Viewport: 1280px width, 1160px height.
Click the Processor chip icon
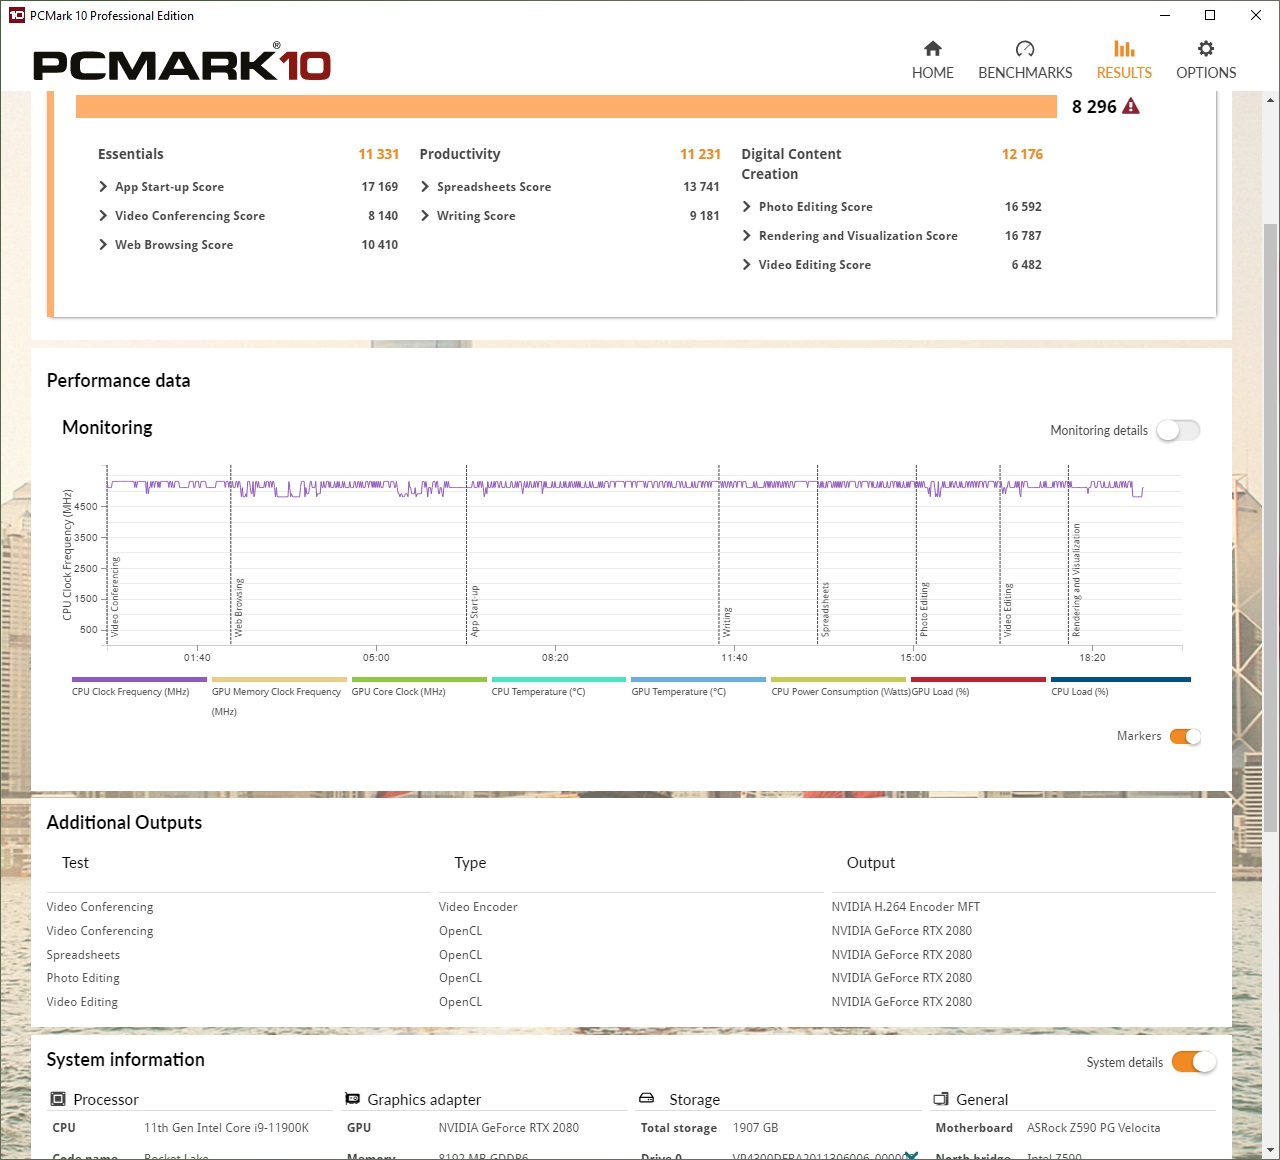tap(58, 1099)
